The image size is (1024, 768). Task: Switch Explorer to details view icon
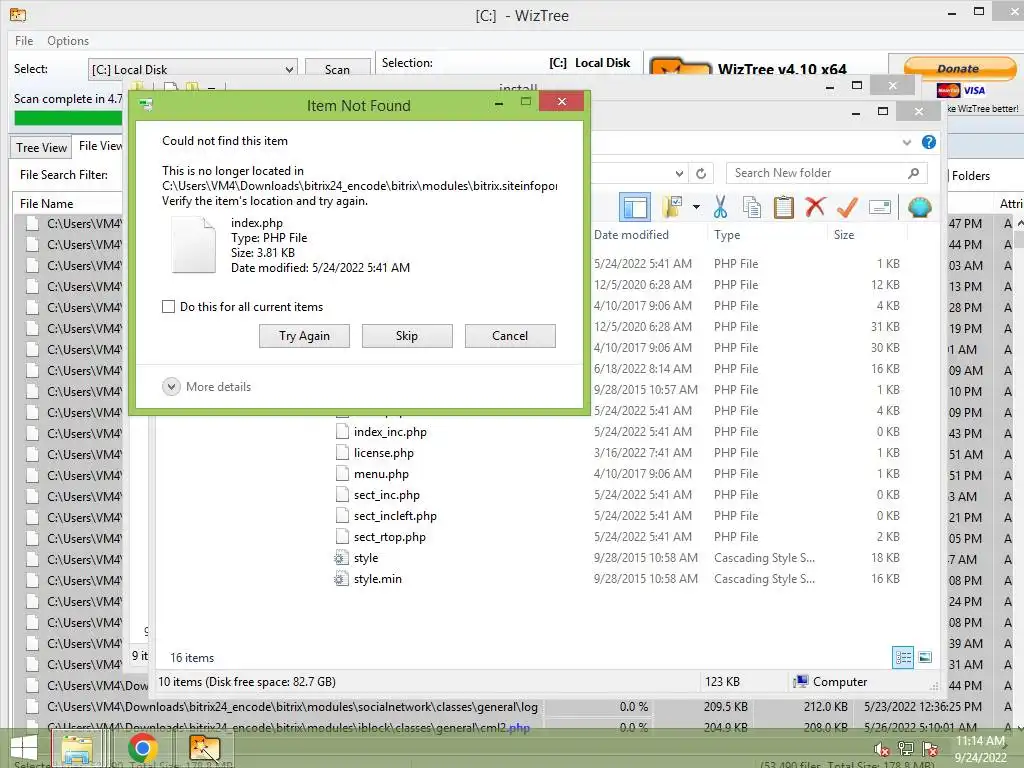click(x=903, y=658)
